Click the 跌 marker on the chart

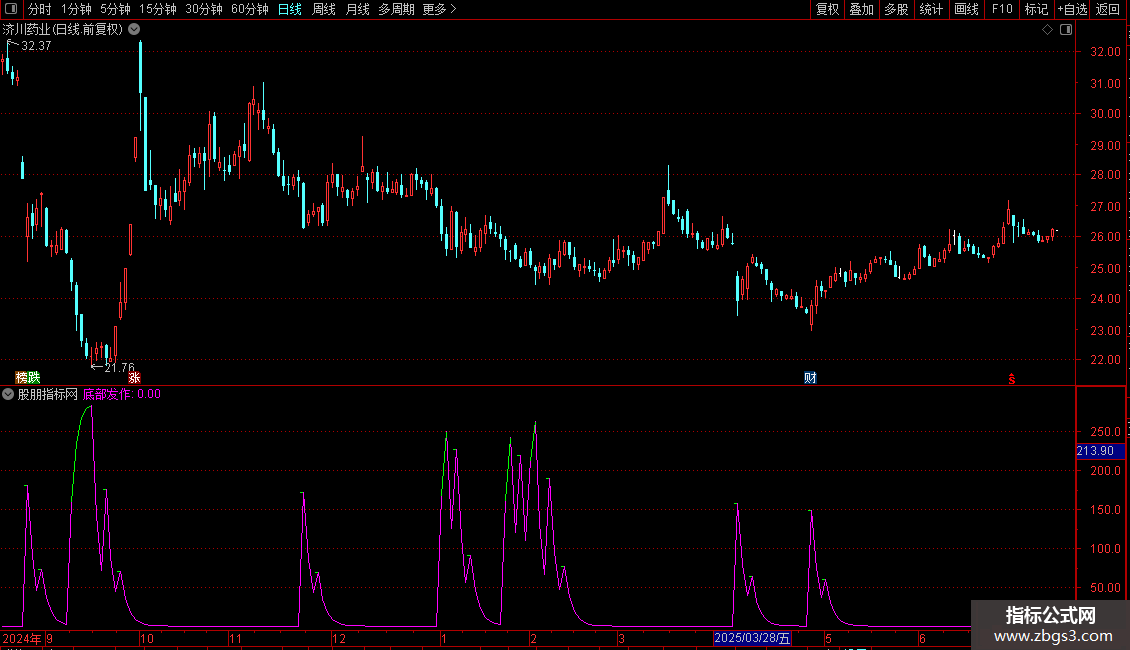click(x=34, y=378)
